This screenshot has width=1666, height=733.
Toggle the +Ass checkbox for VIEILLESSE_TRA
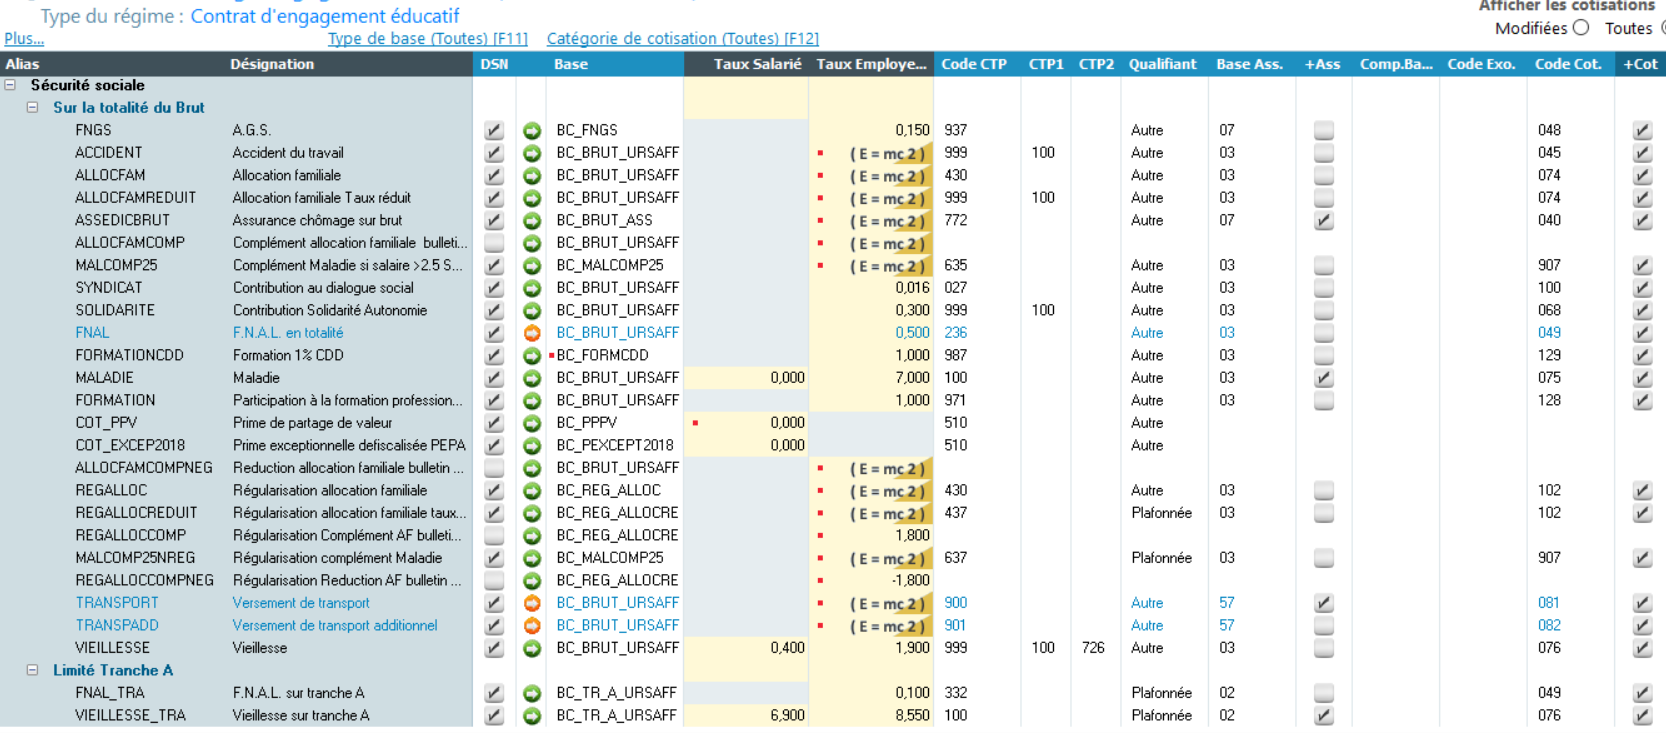click(x=1324, y=715)
